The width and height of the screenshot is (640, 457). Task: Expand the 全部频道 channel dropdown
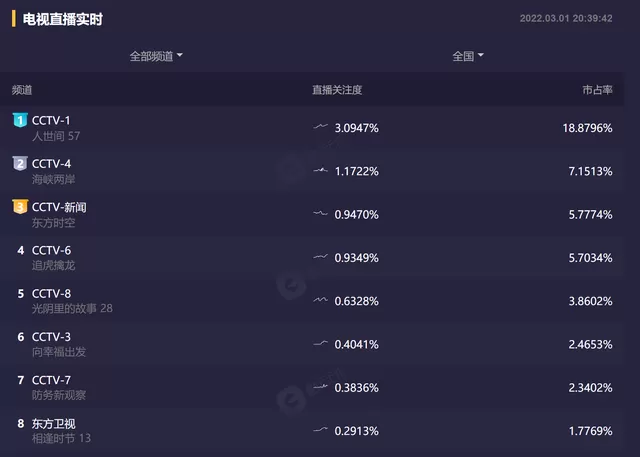[x=156, y=56]
